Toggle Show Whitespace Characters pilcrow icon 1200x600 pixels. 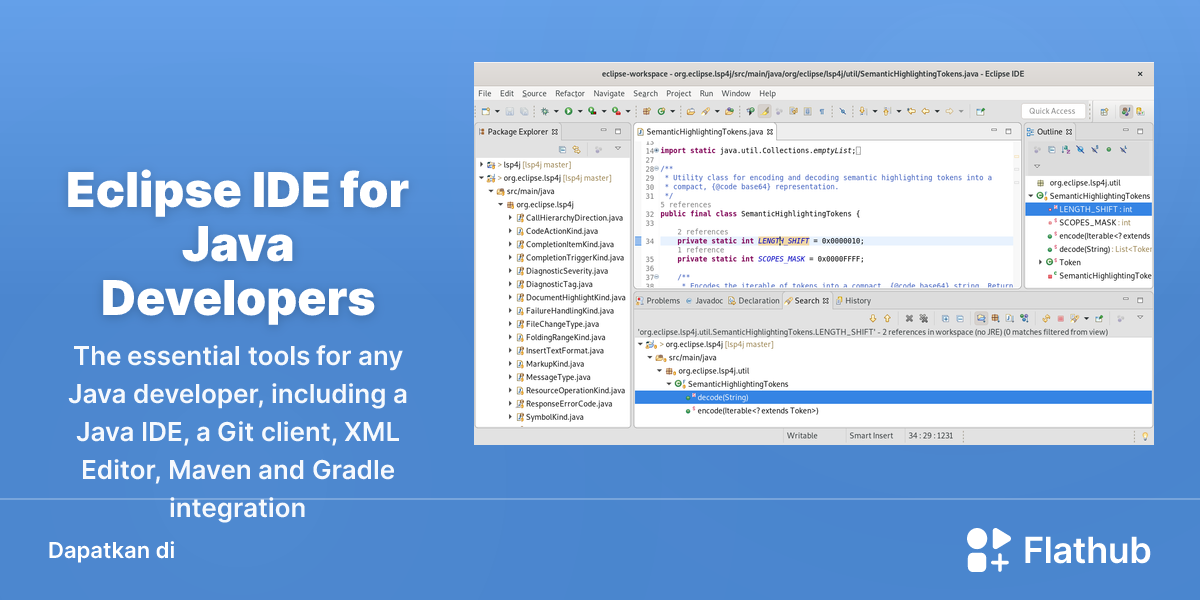pos(822,111)
